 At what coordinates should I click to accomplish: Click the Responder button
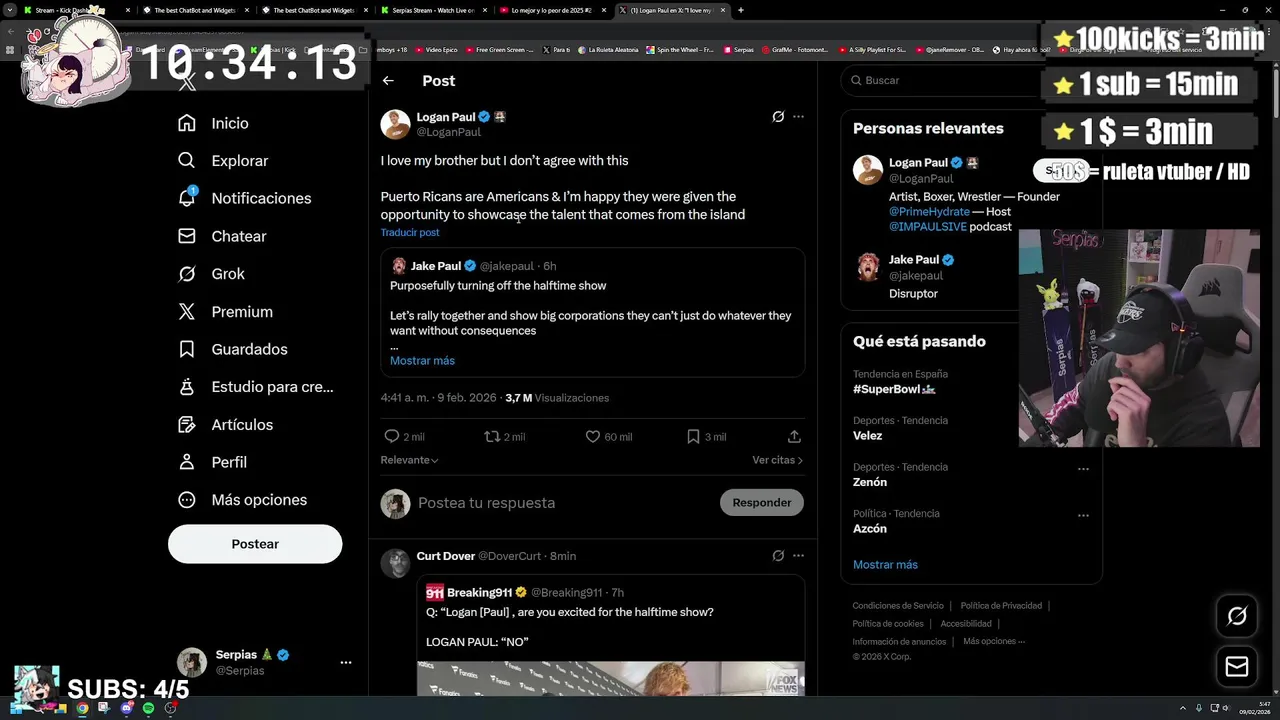tap(762, 503)
